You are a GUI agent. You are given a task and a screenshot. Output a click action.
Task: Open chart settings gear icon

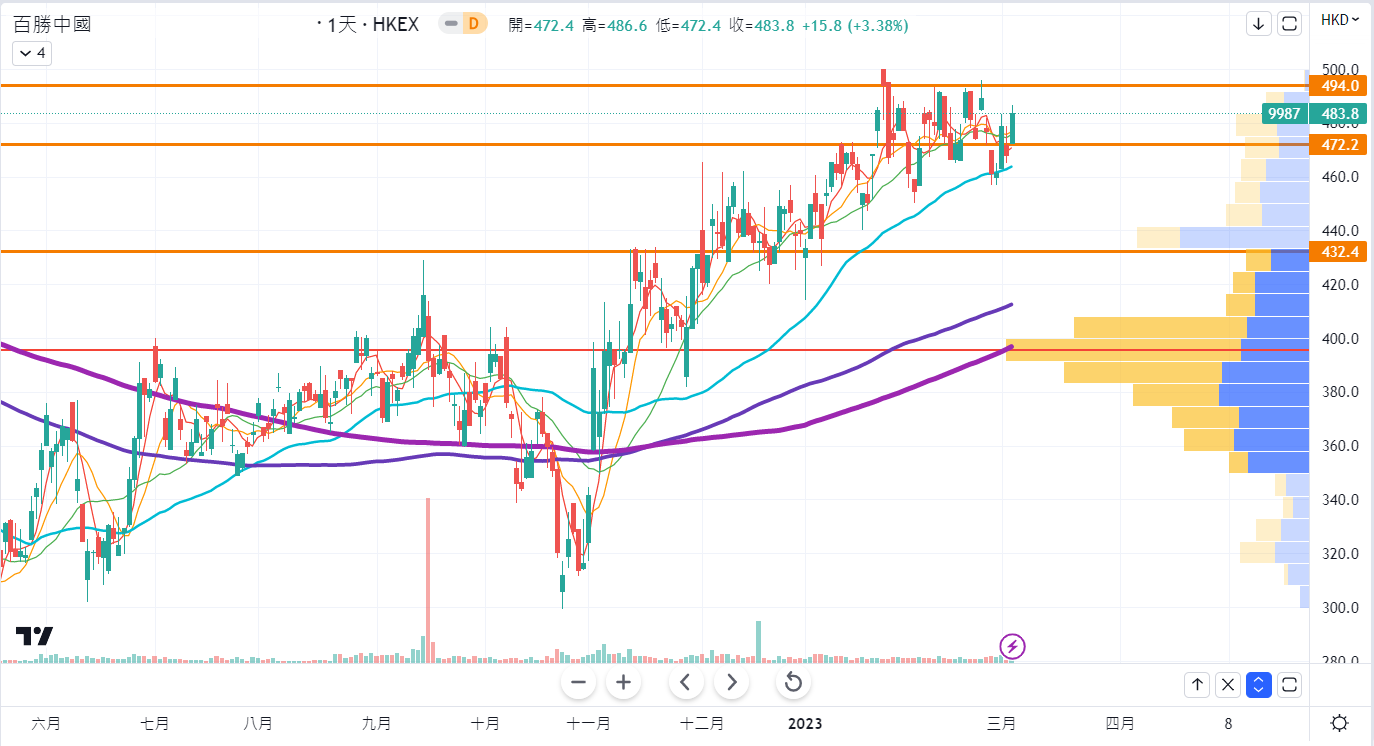[1340, 723]
